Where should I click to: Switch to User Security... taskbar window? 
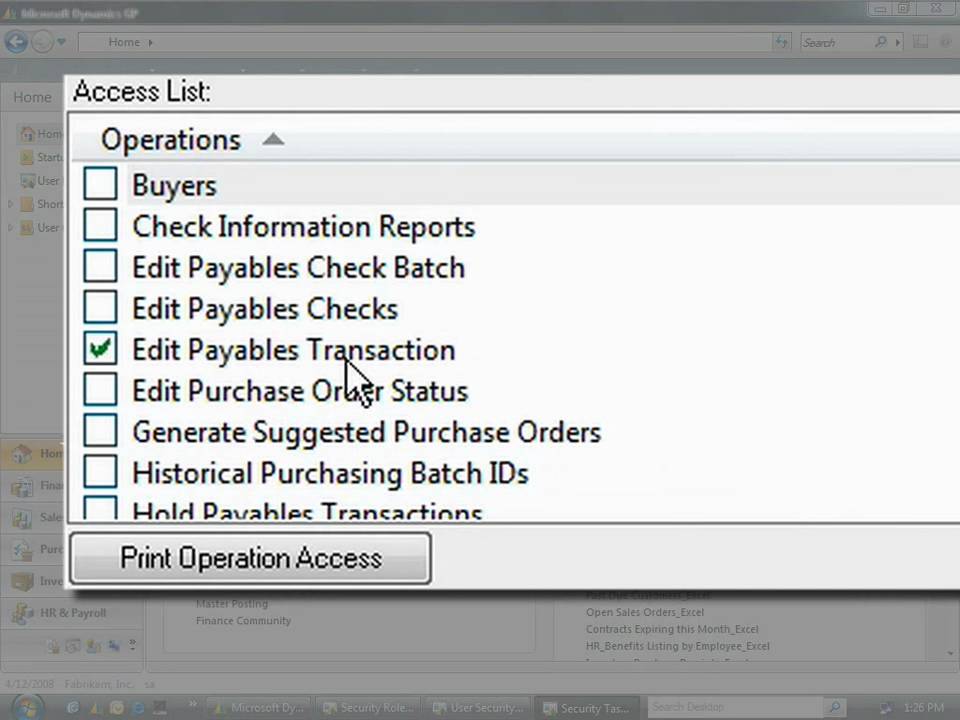479,708
